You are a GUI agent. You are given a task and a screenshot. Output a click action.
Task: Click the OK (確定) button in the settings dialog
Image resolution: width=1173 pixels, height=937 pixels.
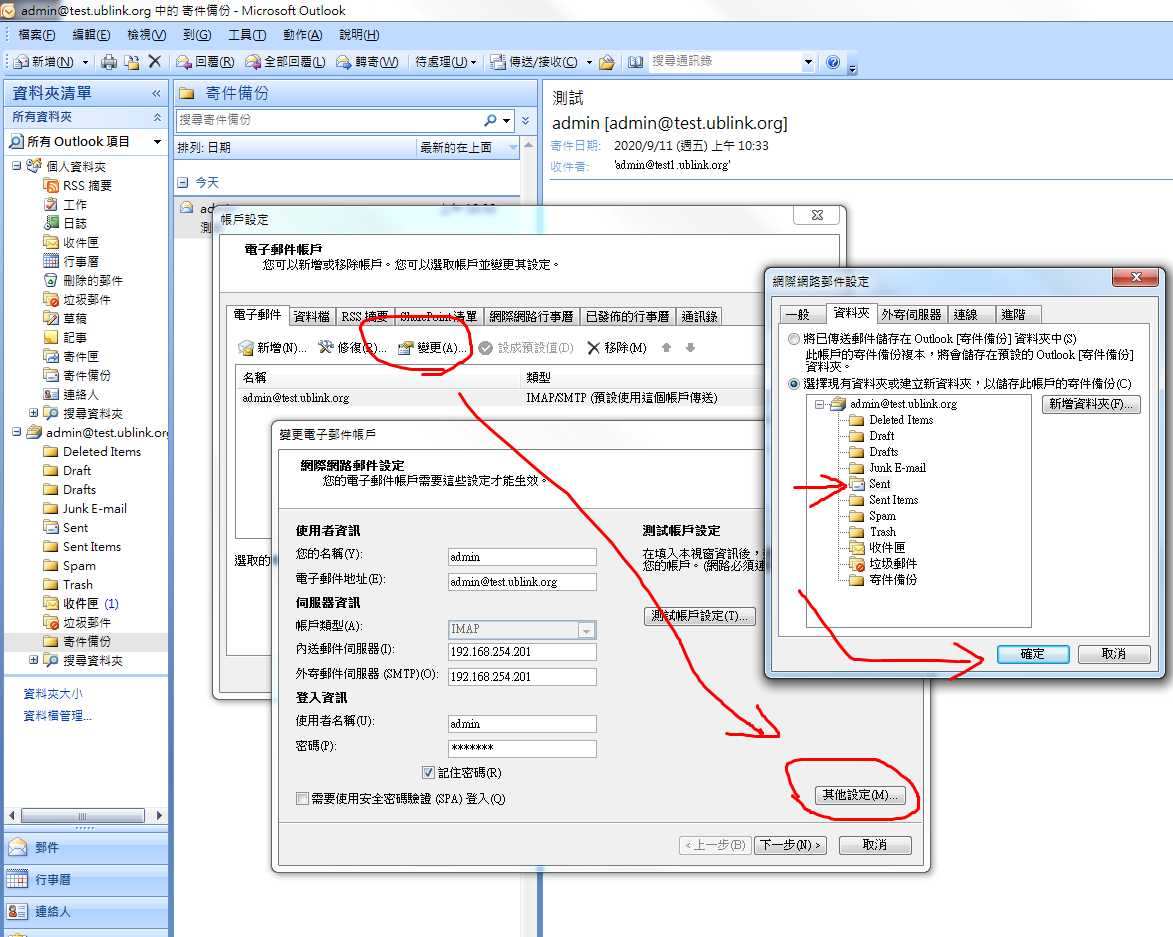1032,654
